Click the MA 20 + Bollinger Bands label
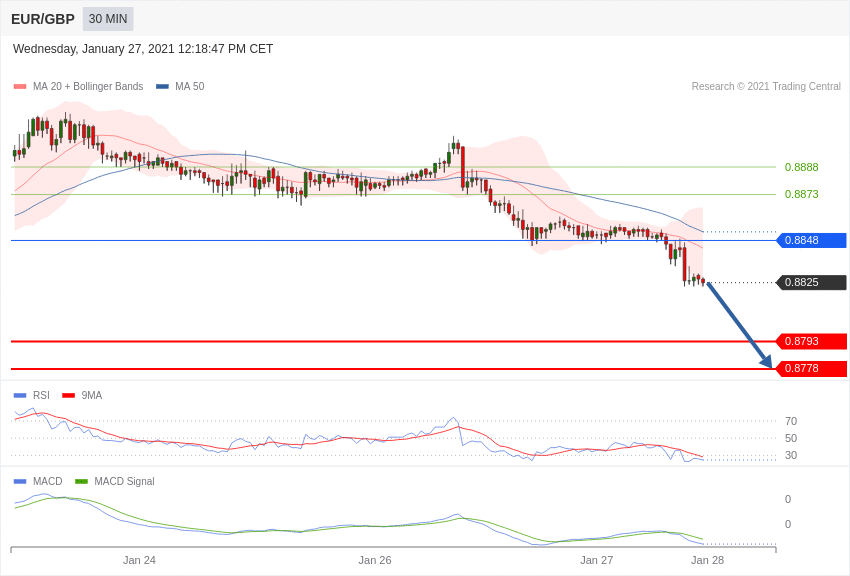The height and width of the screenshot is (576, 850). coord(88,86)
